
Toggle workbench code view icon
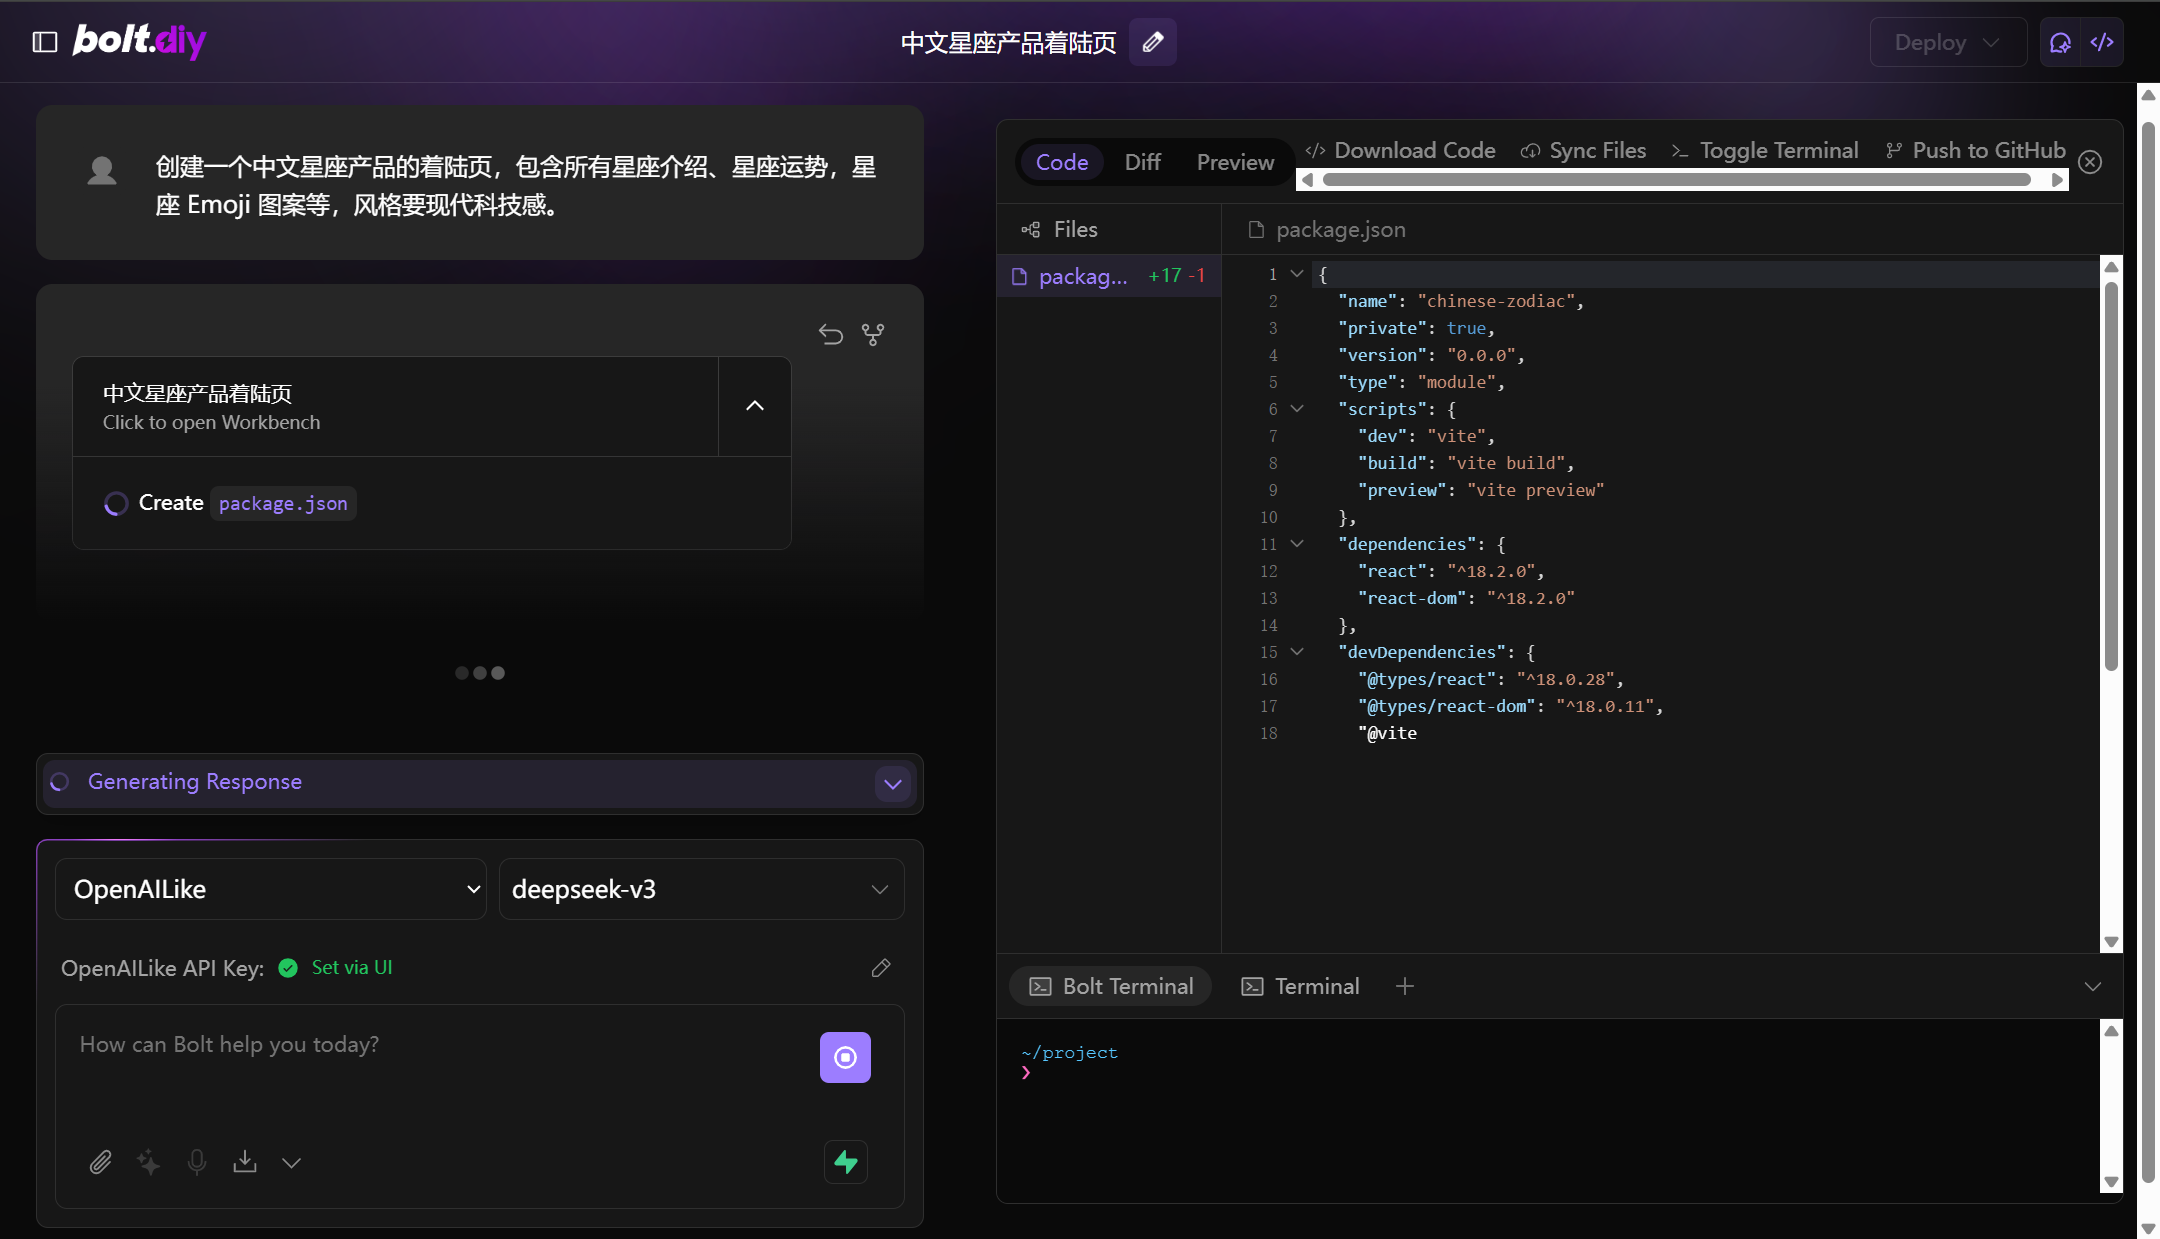2102,42
